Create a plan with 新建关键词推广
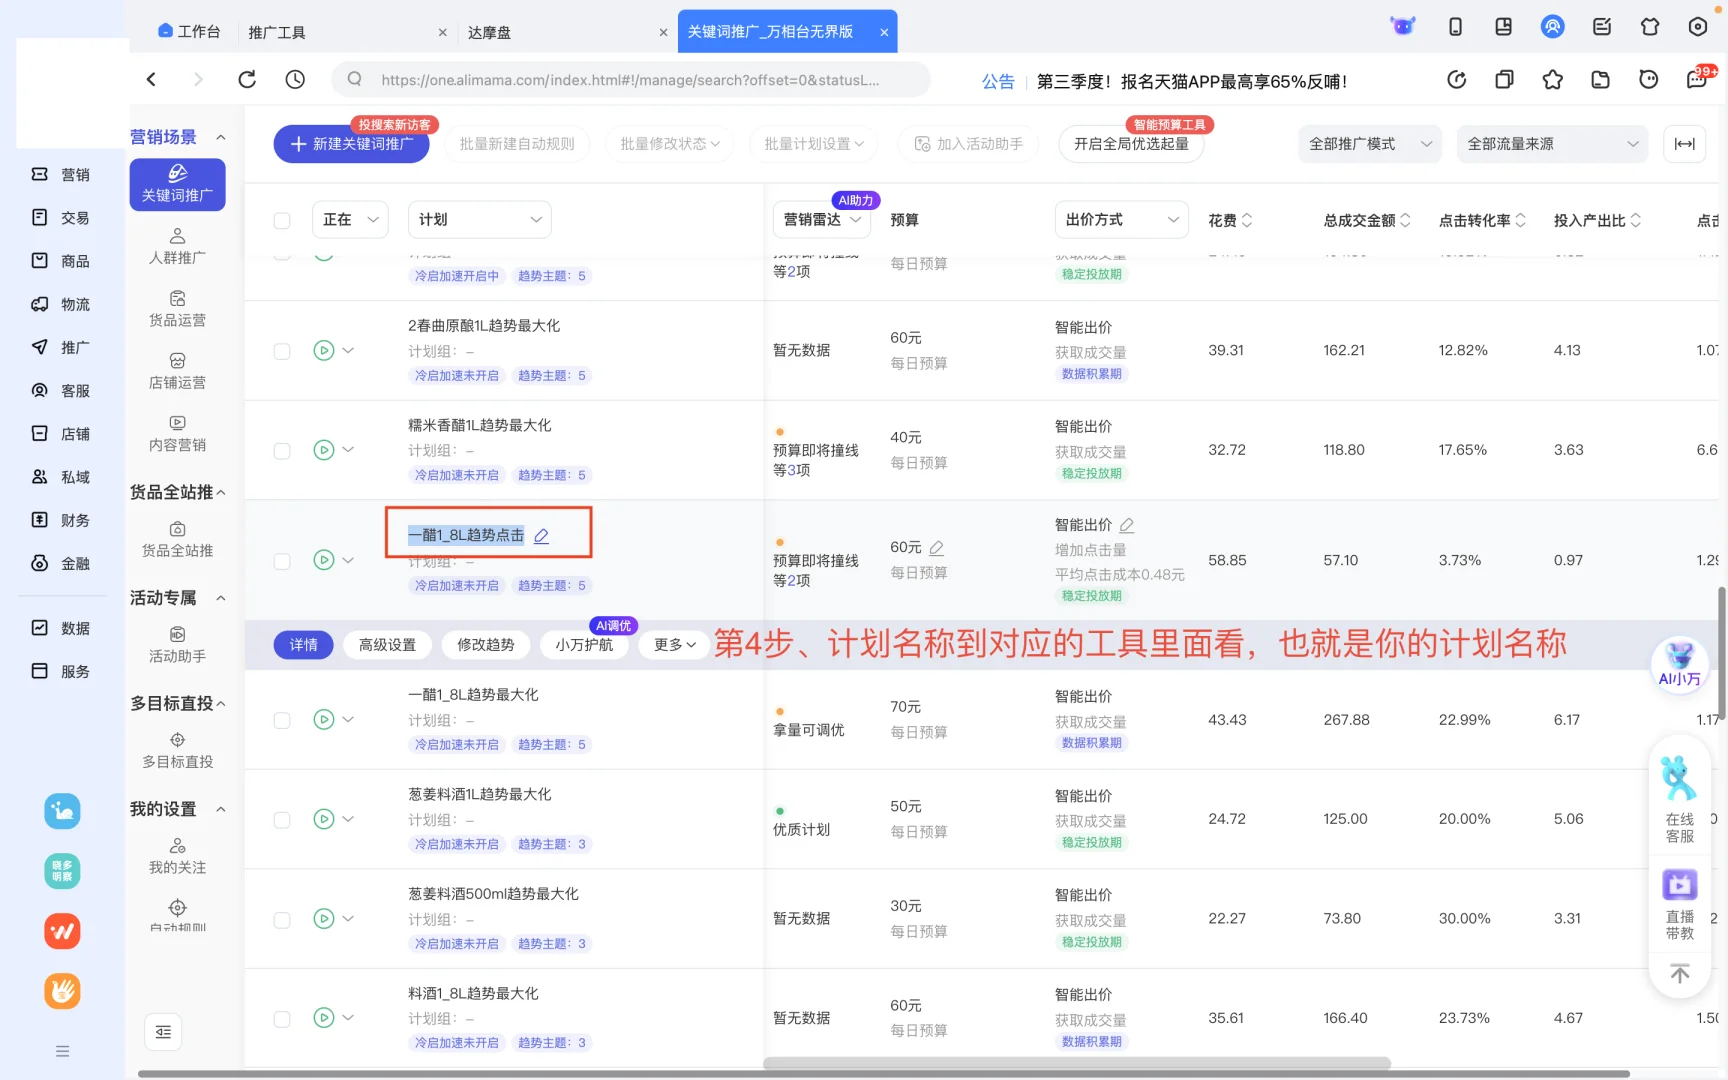 pyautogui.click(x=351, y=144)
